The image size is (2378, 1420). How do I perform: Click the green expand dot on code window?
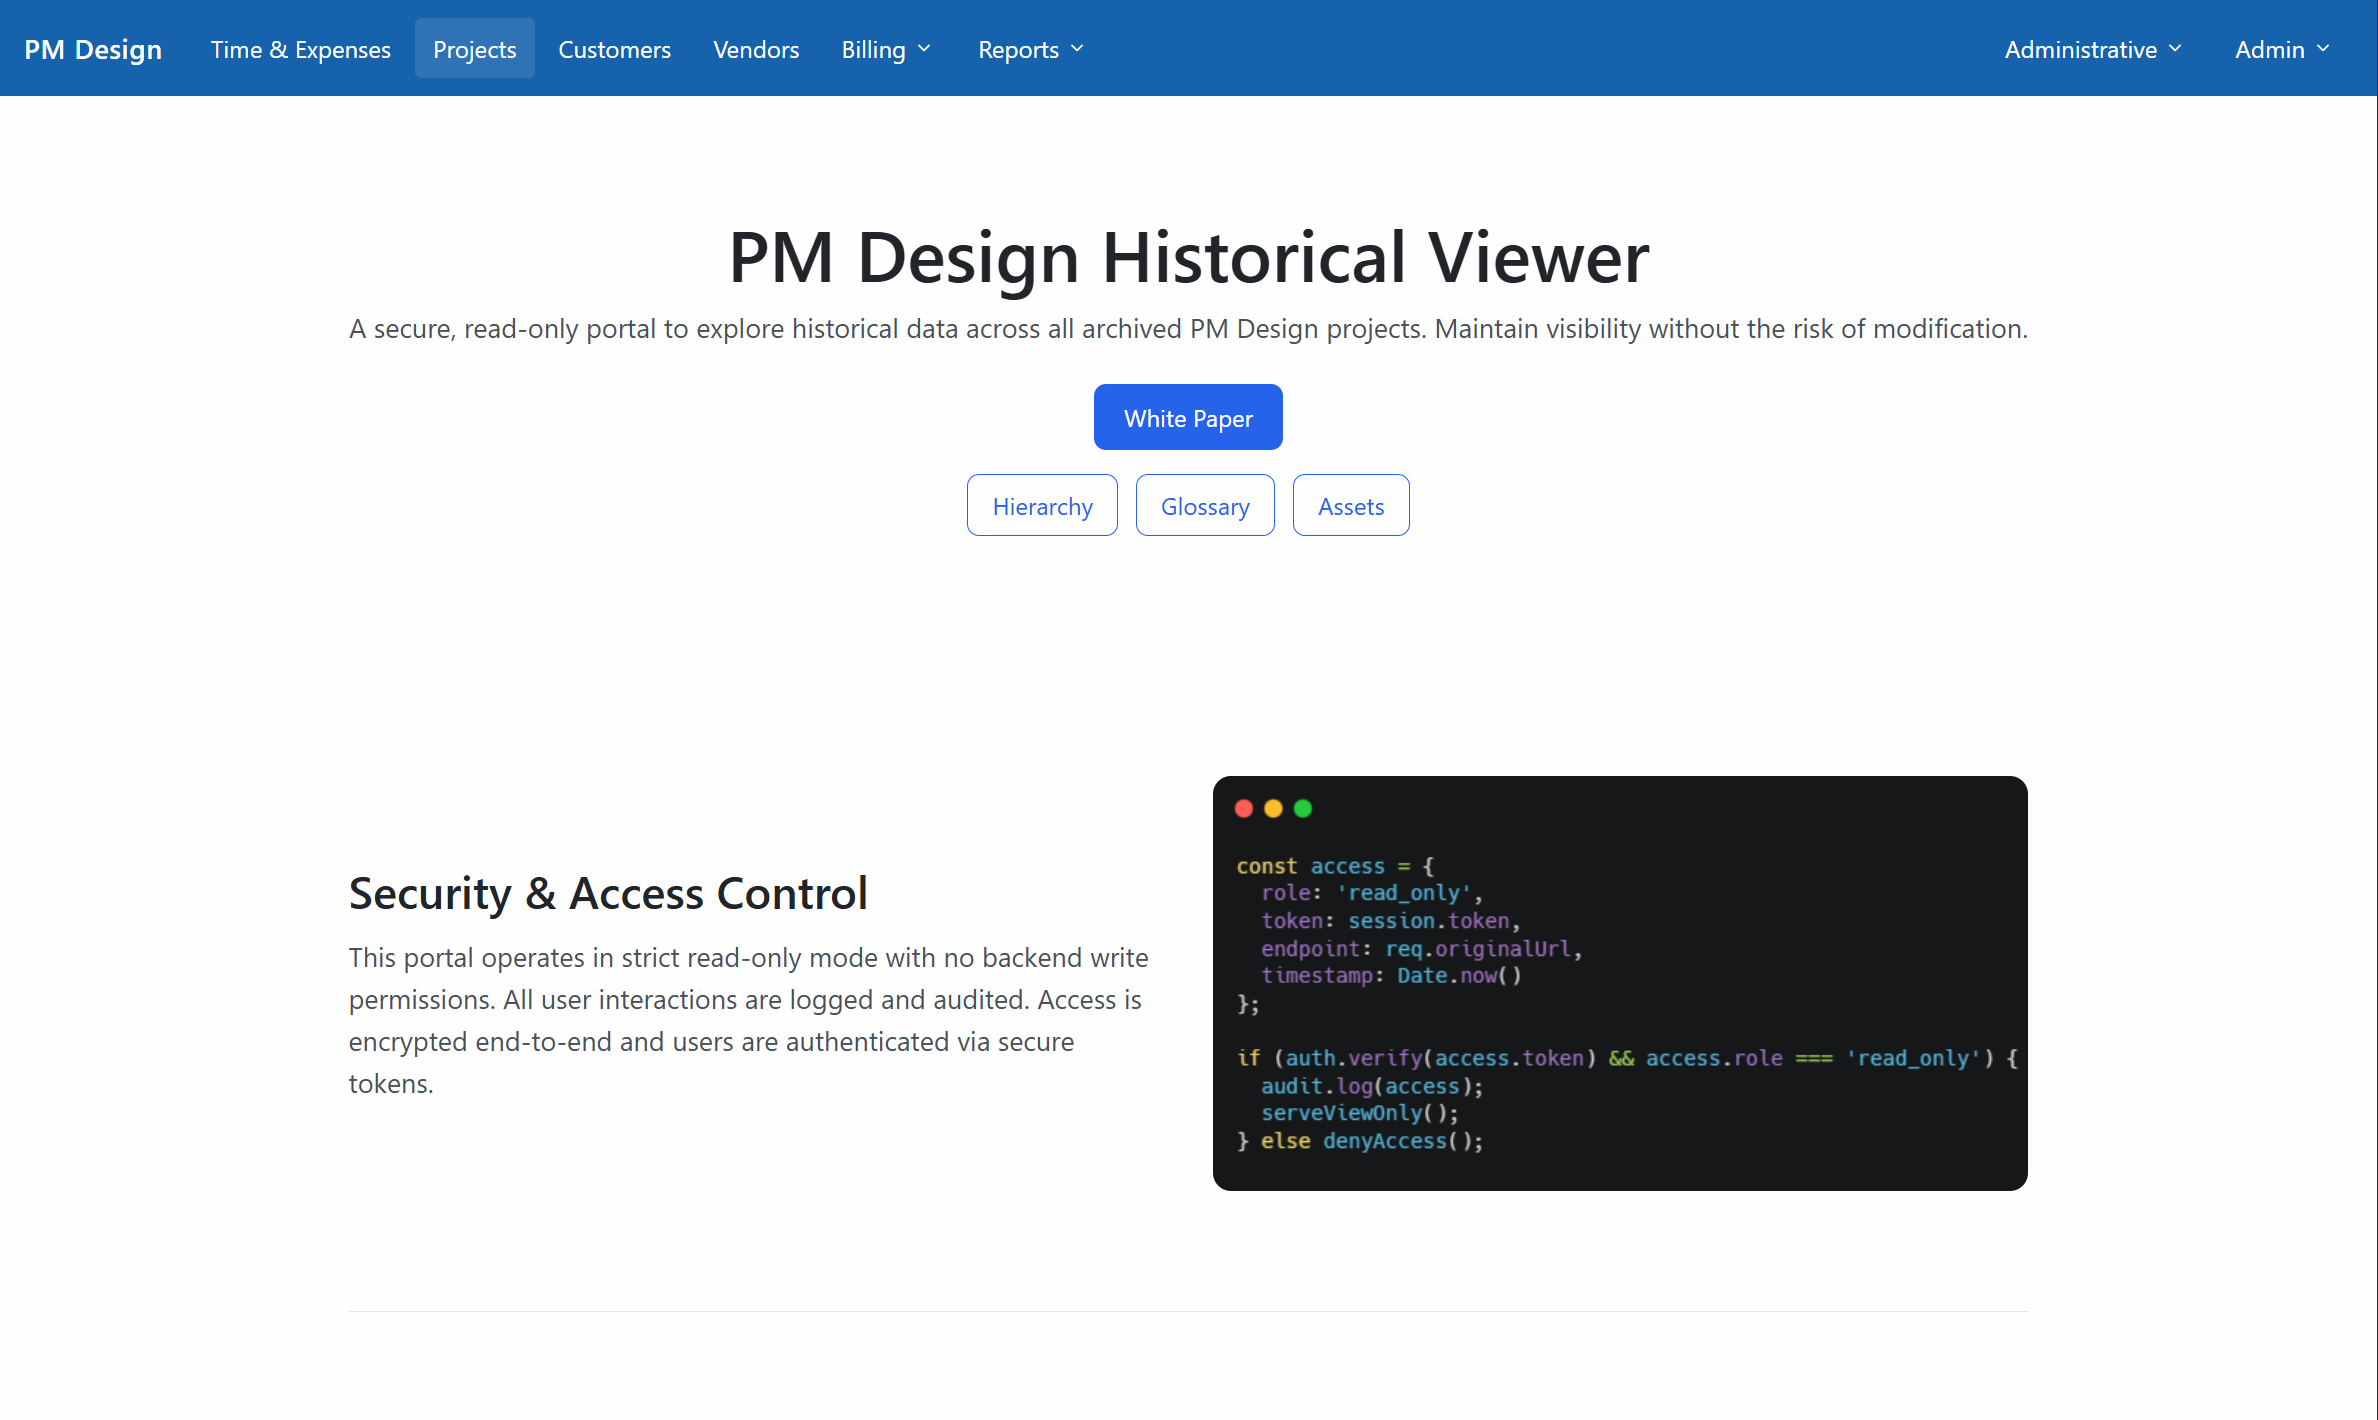point(1303,808)
